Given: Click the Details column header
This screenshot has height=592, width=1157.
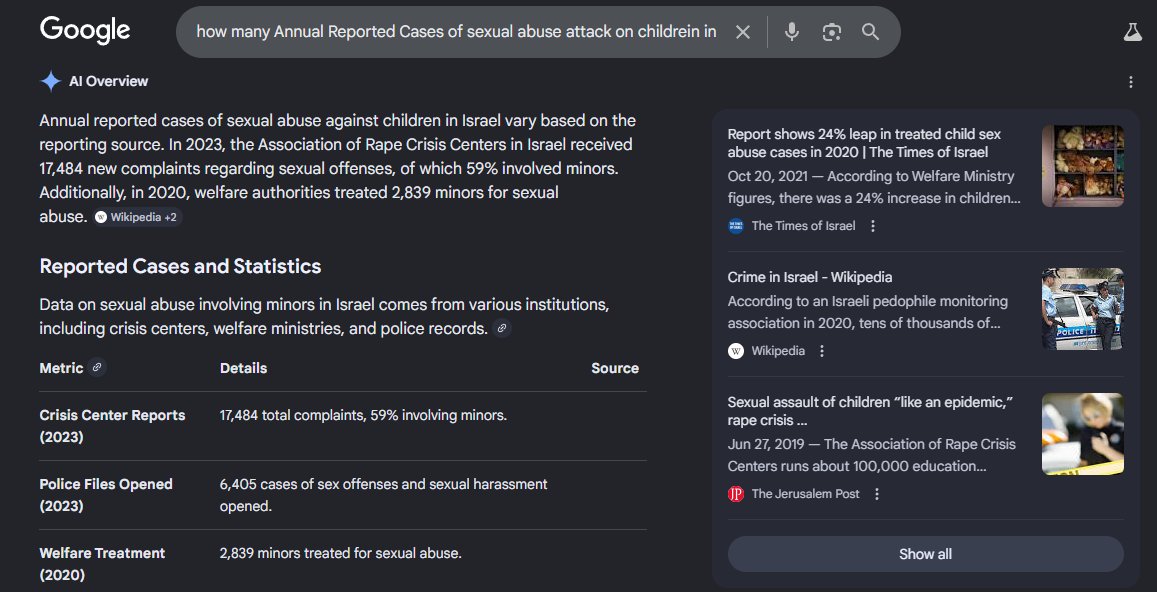Looking at the screenshot, I should coord(244,368).
